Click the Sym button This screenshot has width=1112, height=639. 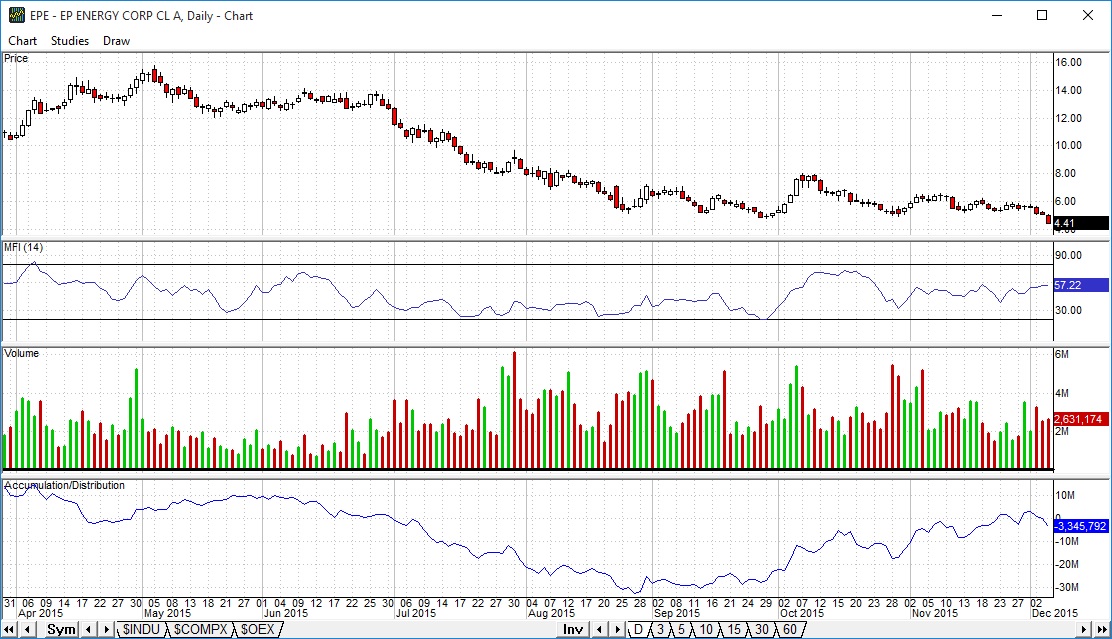click(61, 630)
